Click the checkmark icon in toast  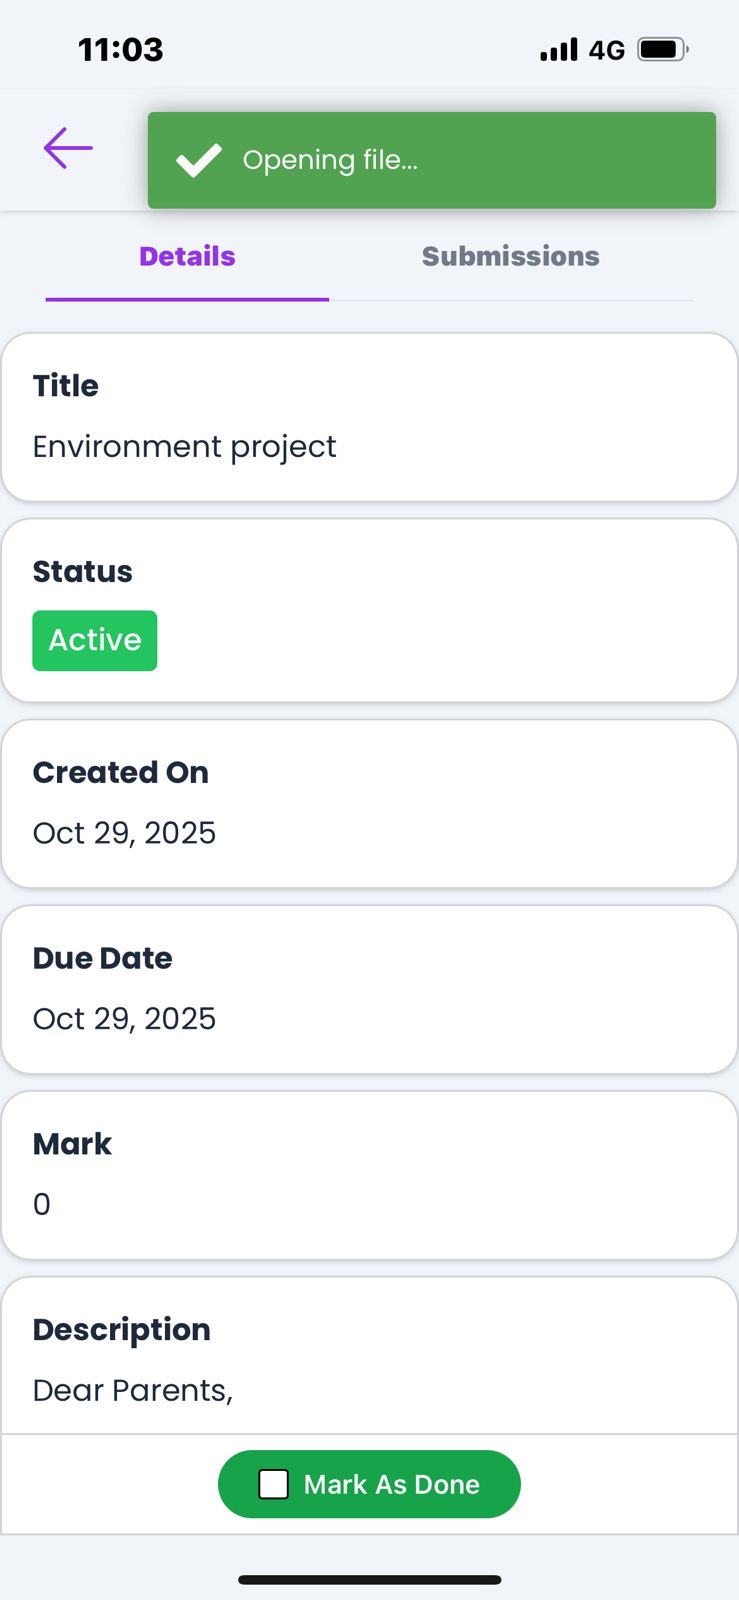tap(198, 160)
